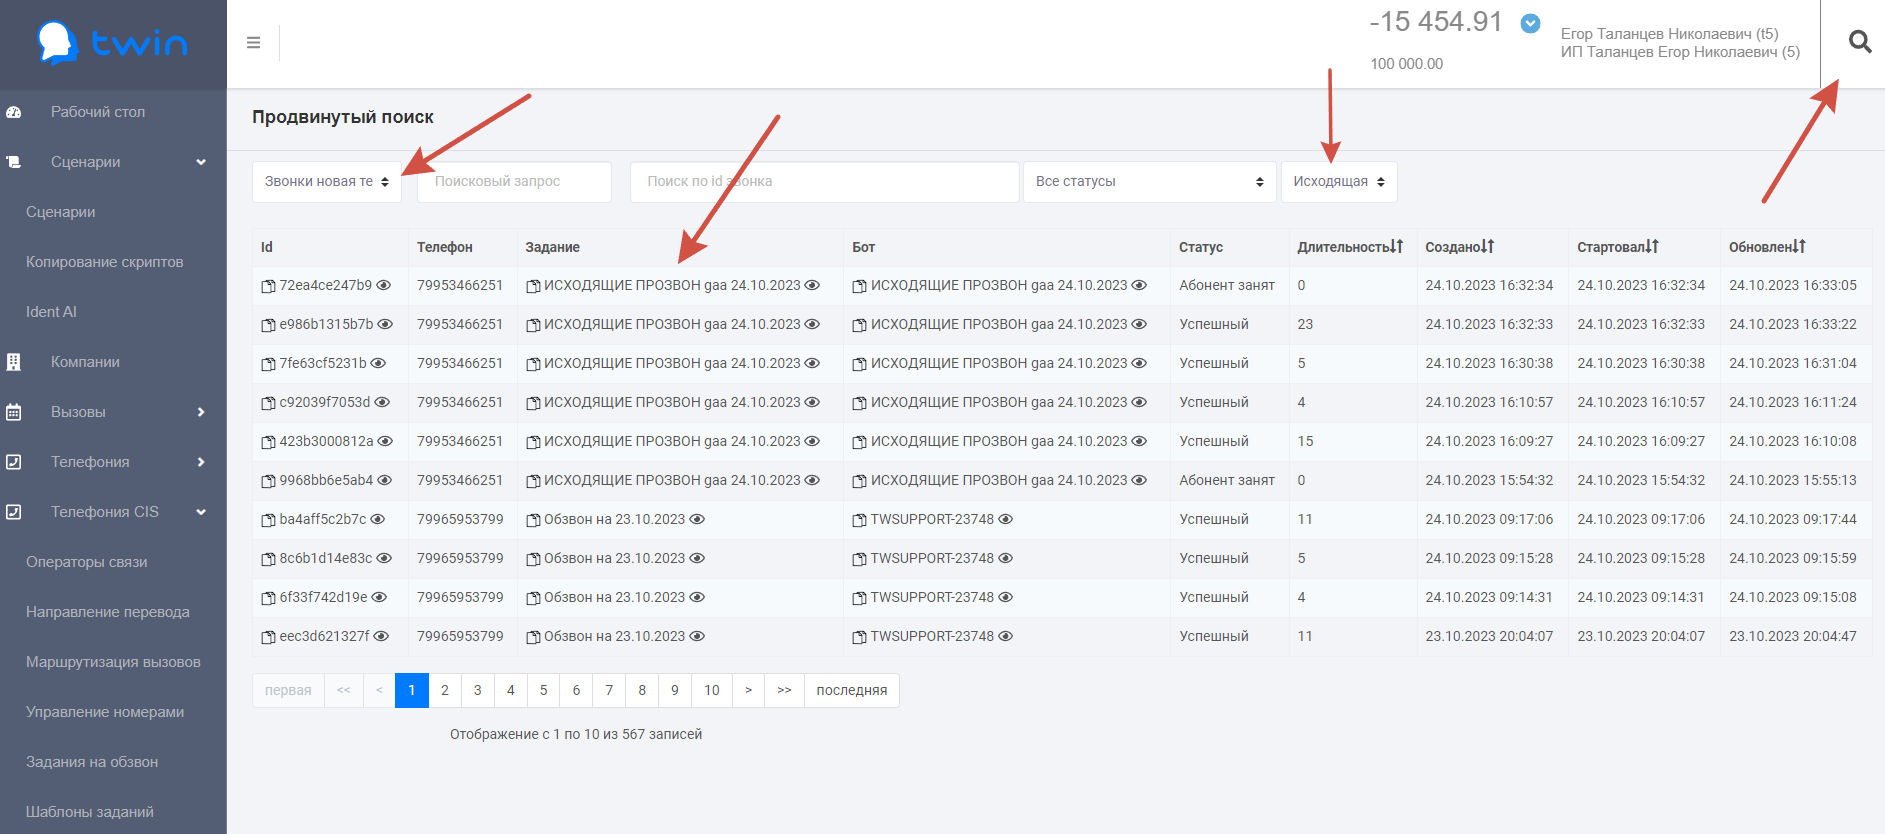Go to page 5 of results

pos(543,690)
